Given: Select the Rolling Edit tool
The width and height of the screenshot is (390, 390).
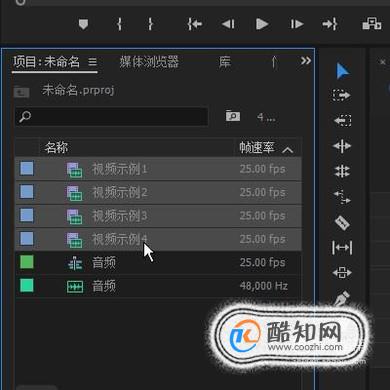Looking at the screenshot, I should pyautogui.click(x=342, y=171).
